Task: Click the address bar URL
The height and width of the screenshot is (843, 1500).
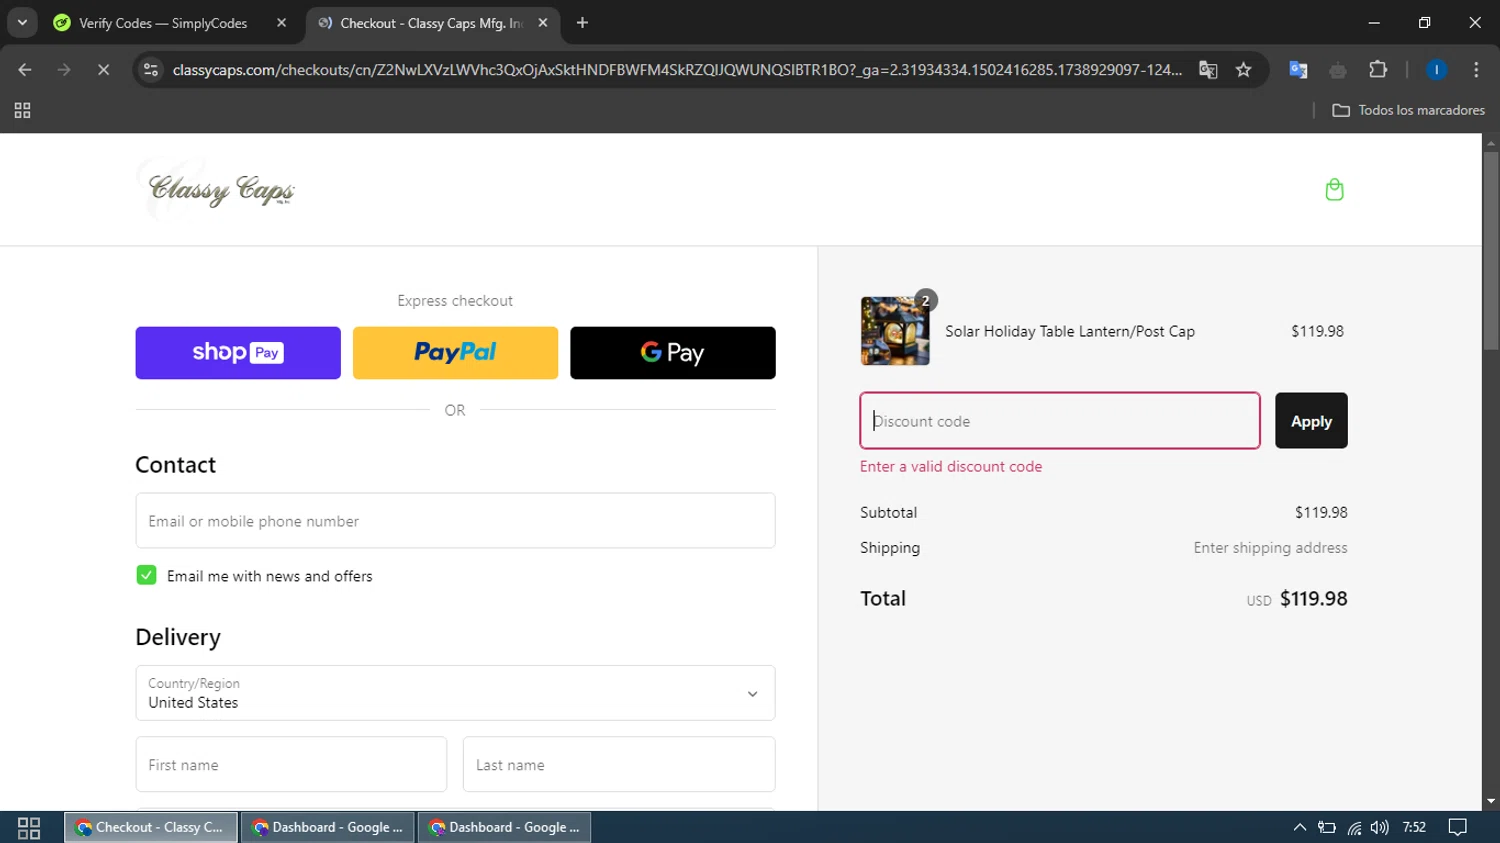Action: pyautogui.click(x=677, y=70)
